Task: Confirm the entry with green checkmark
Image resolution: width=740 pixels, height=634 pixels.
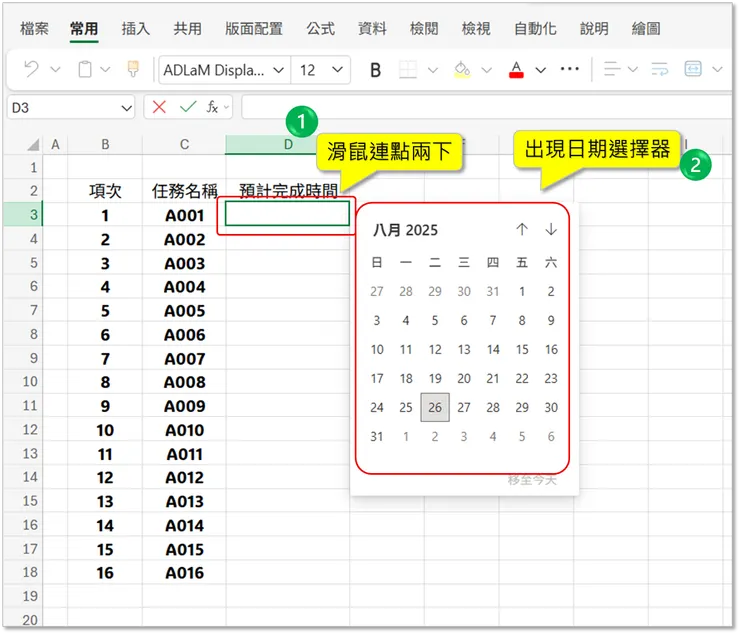Action: (188, 107)
